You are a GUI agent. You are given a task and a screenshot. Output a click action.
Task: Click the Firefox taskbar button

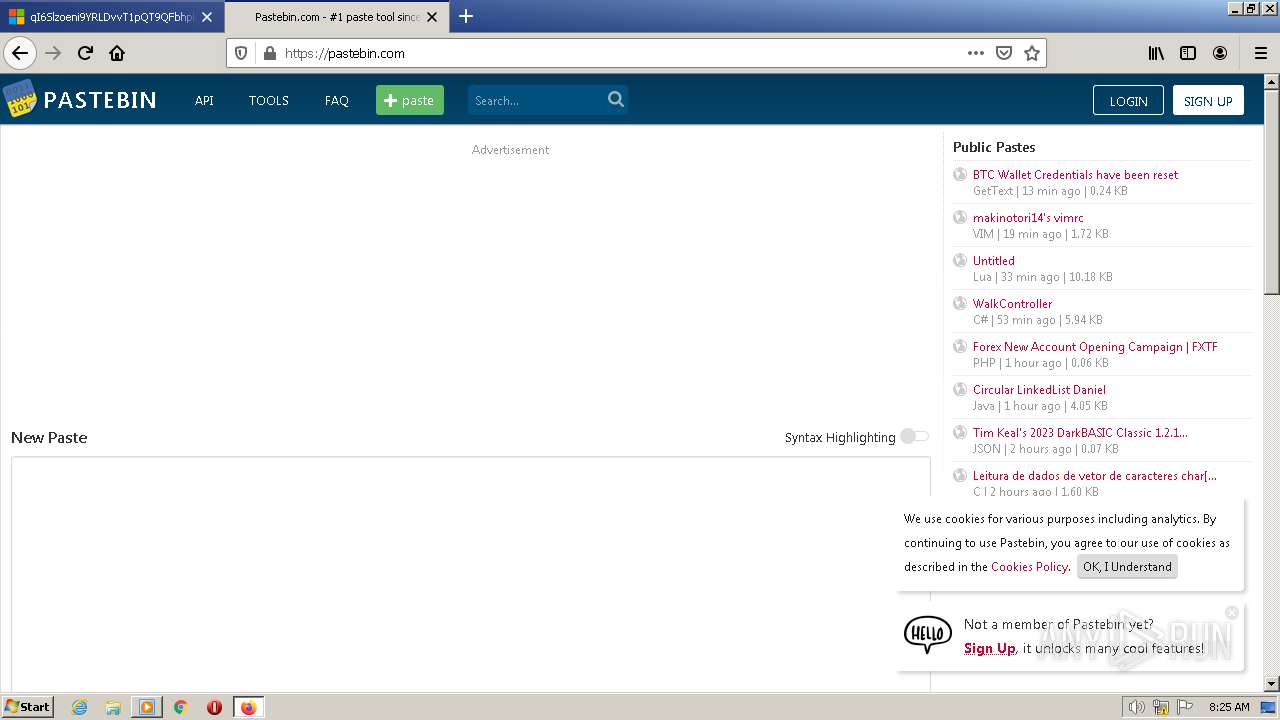248,707
